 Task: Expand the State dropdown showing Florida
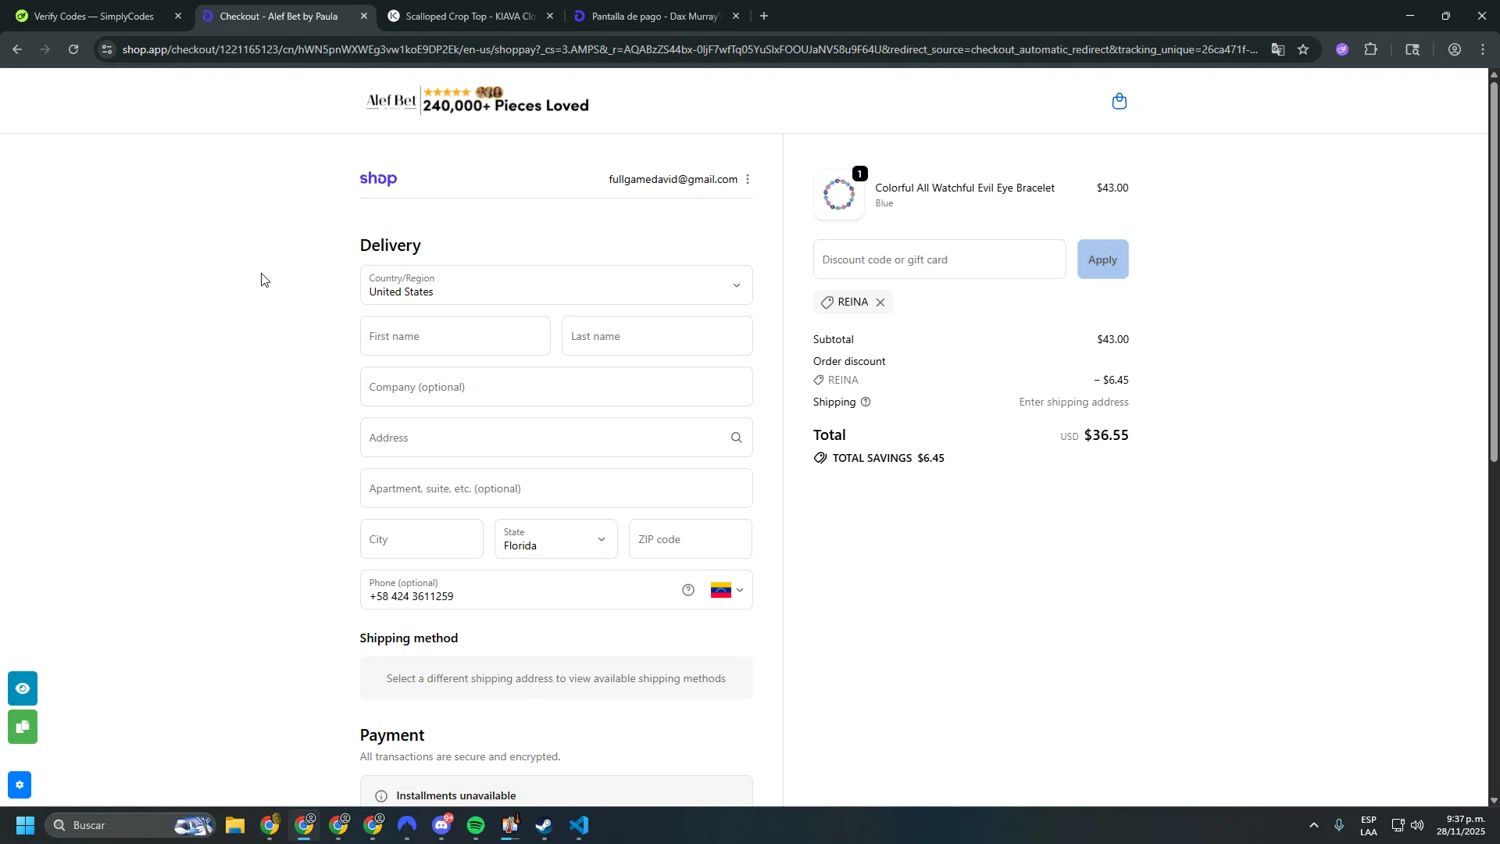tap(556, 539)
